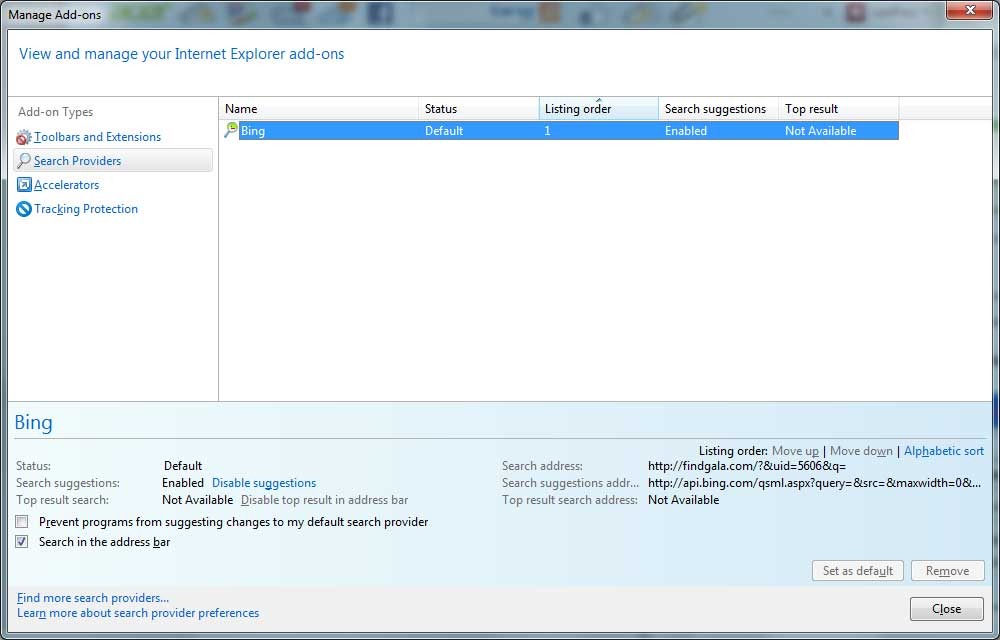The image size is (1000, 640).
Task: Click the Set as default button
Action: 858,571
